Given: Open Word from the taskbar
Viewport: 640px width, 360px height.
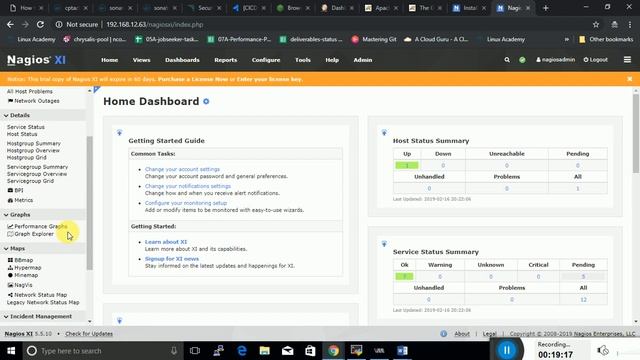Looking at the screenshot, I should 402,351.
